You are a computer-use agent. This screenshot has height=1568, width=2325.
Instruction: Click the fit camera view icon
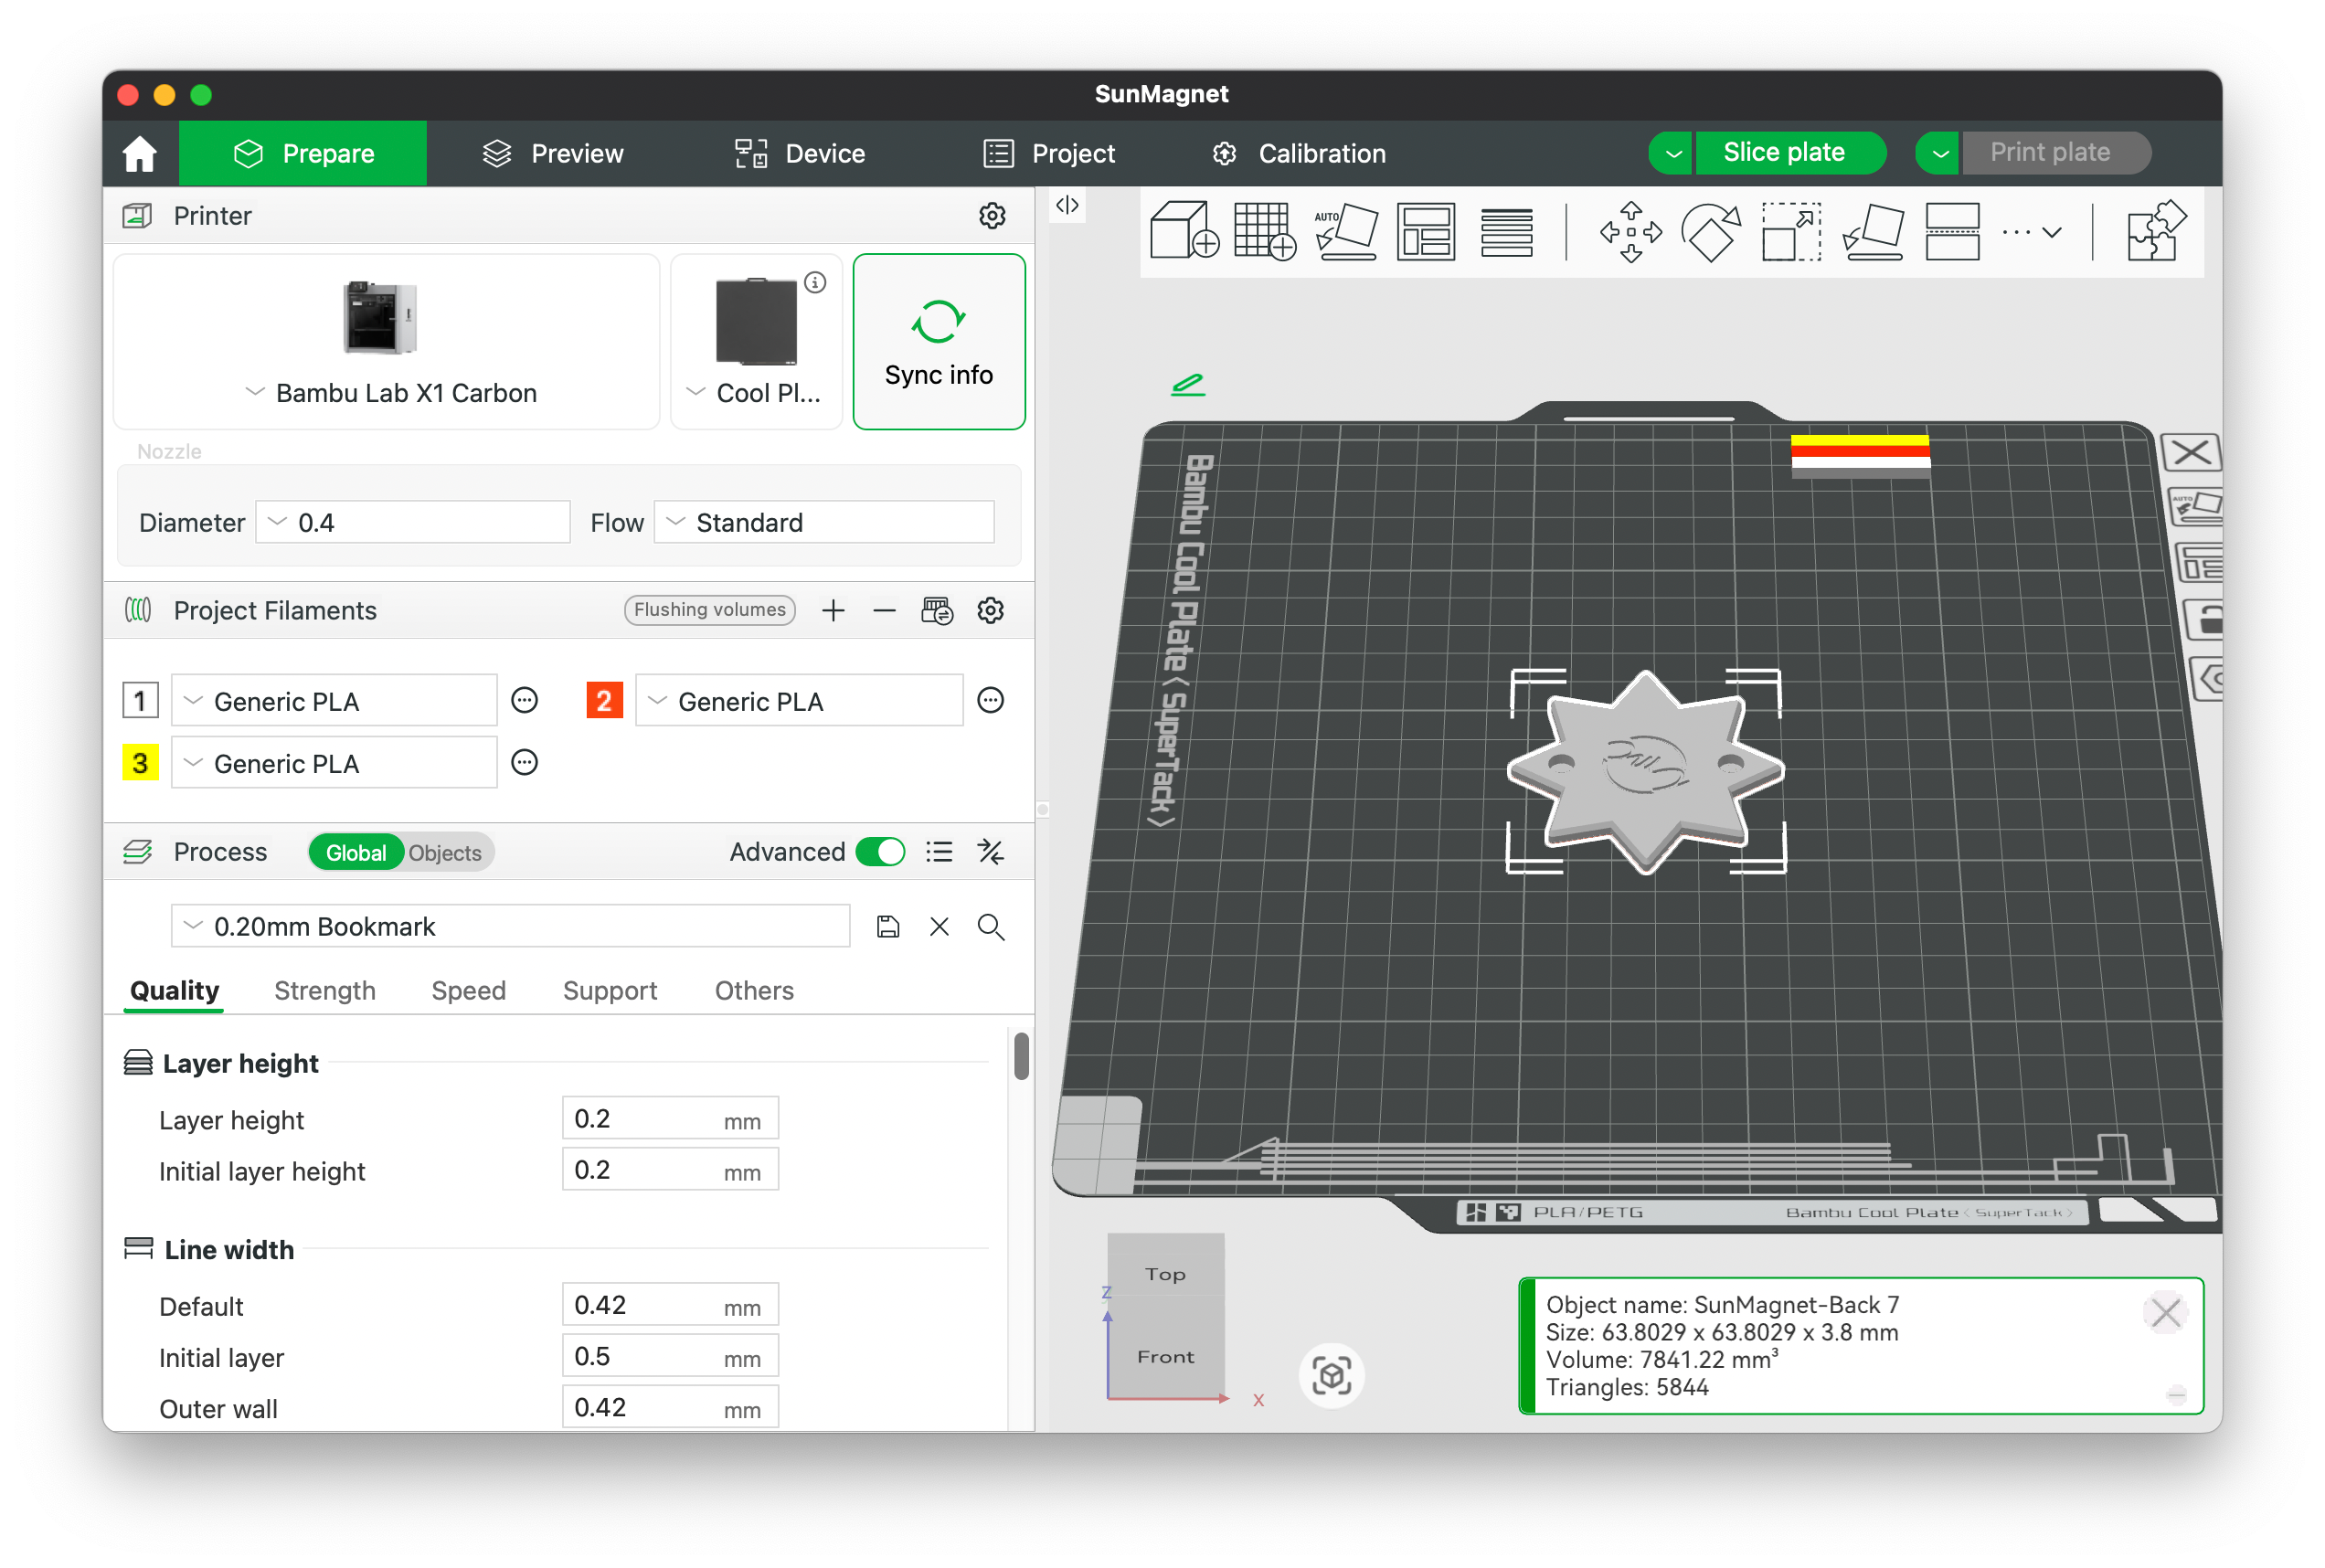pos(1331,1375)
